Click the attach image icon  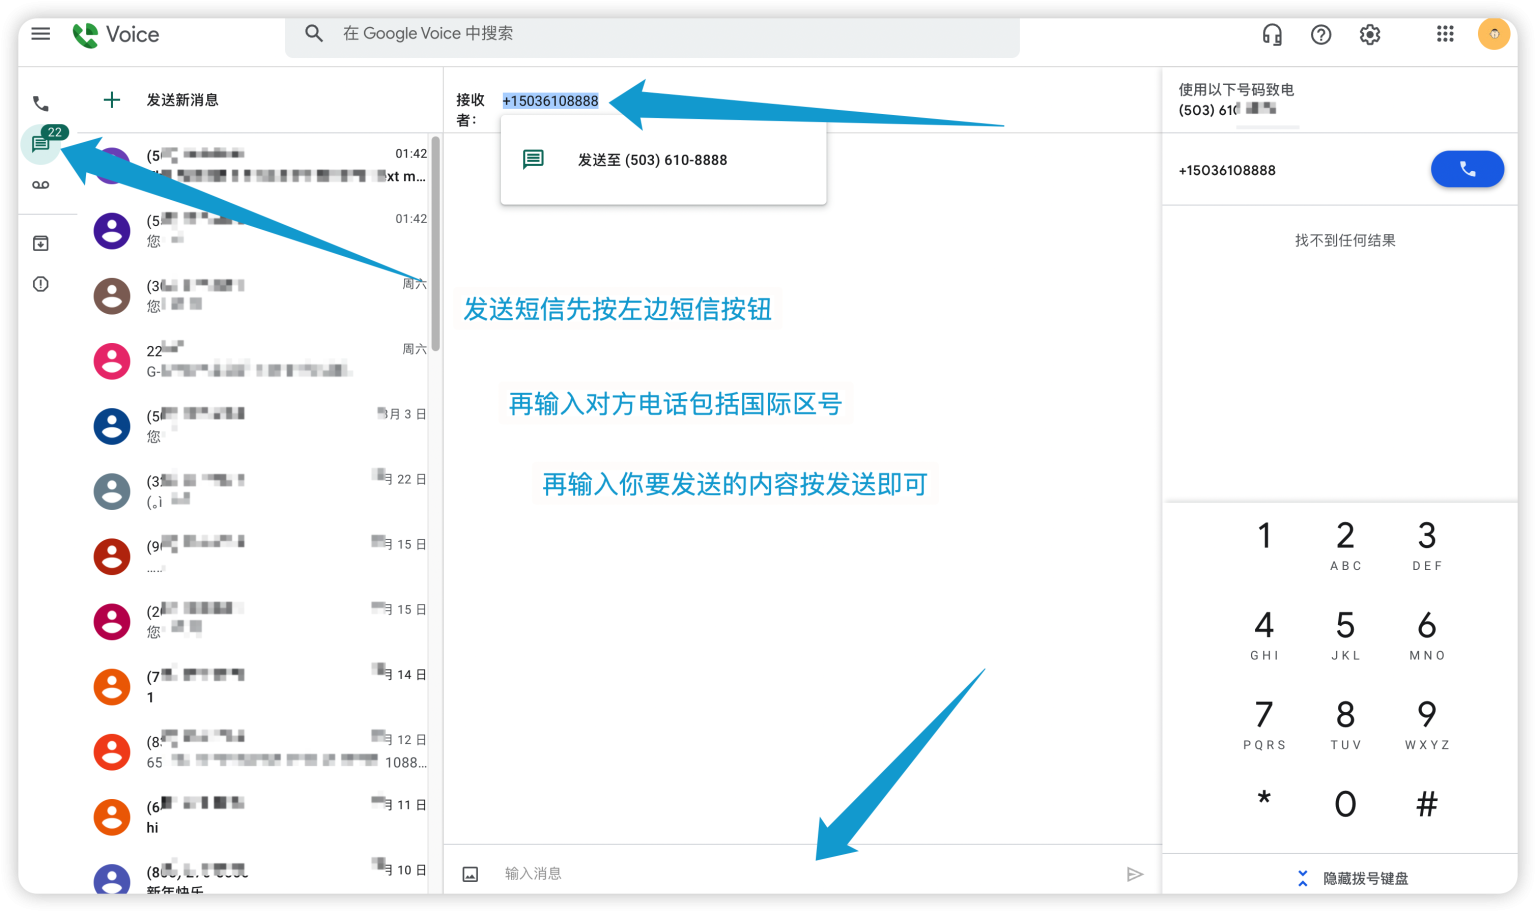(x=470, y=874)
